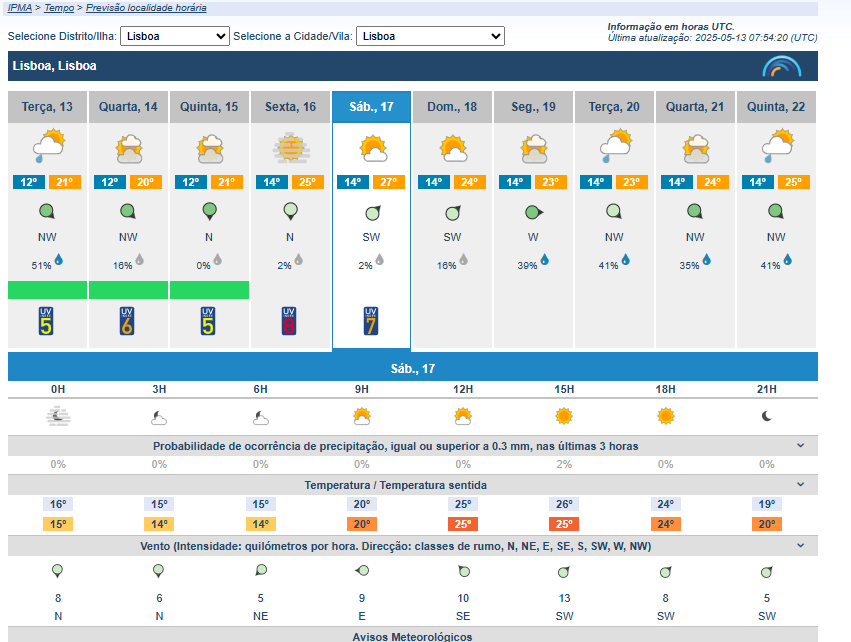
Task: Click the 12° minimum temperature for Terça, 13
Action: pos(29,182)
